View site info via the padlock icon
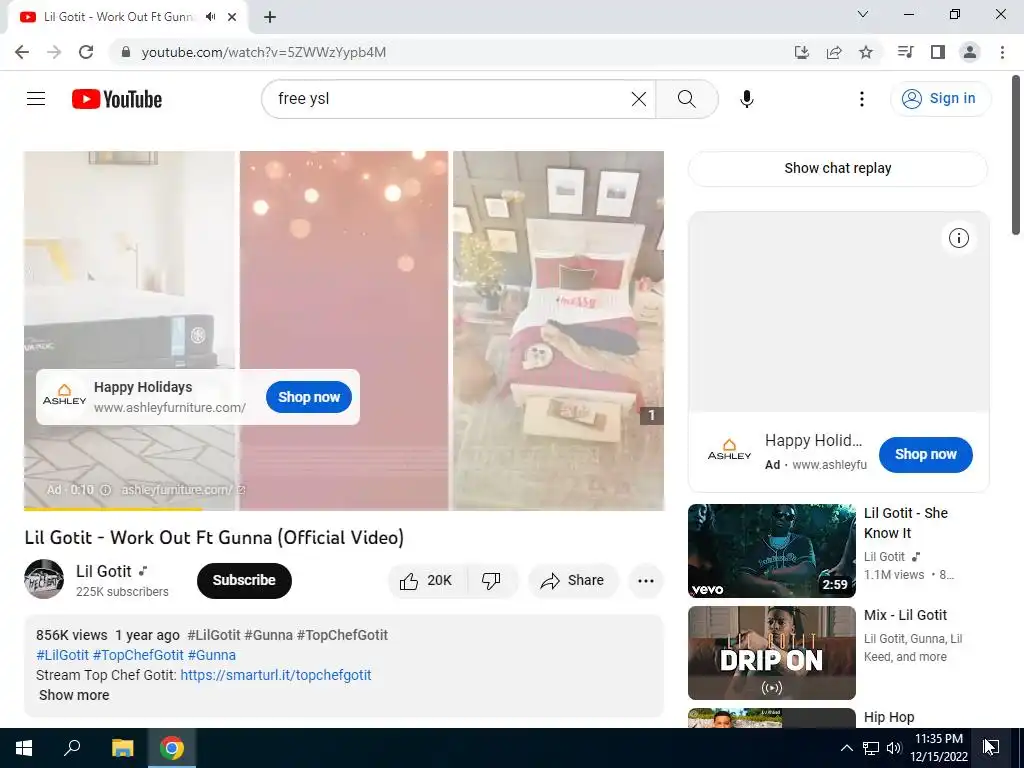 (x=126, y=52)
